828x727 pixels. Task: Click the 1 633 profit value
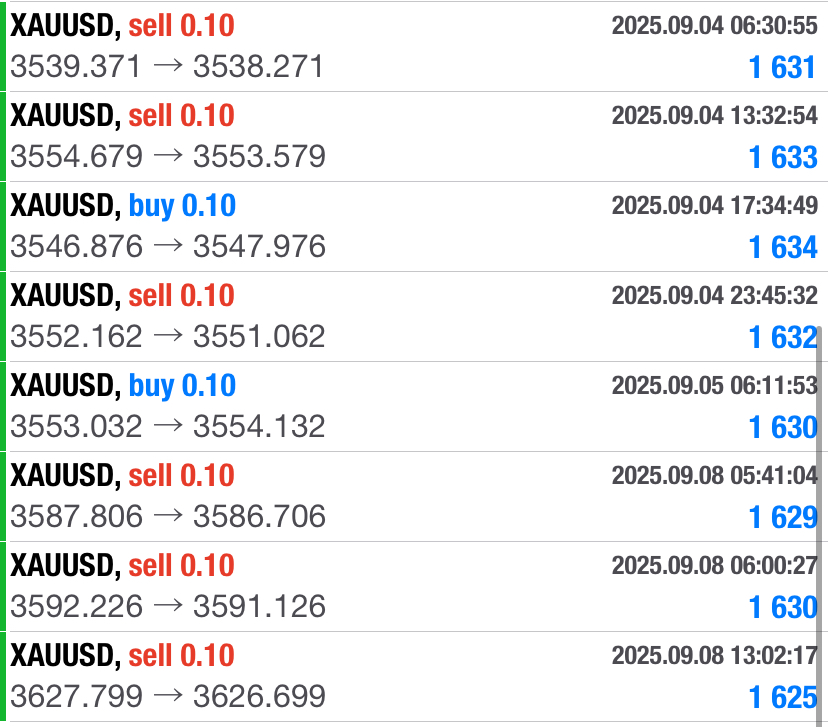(x=782, y=157)
